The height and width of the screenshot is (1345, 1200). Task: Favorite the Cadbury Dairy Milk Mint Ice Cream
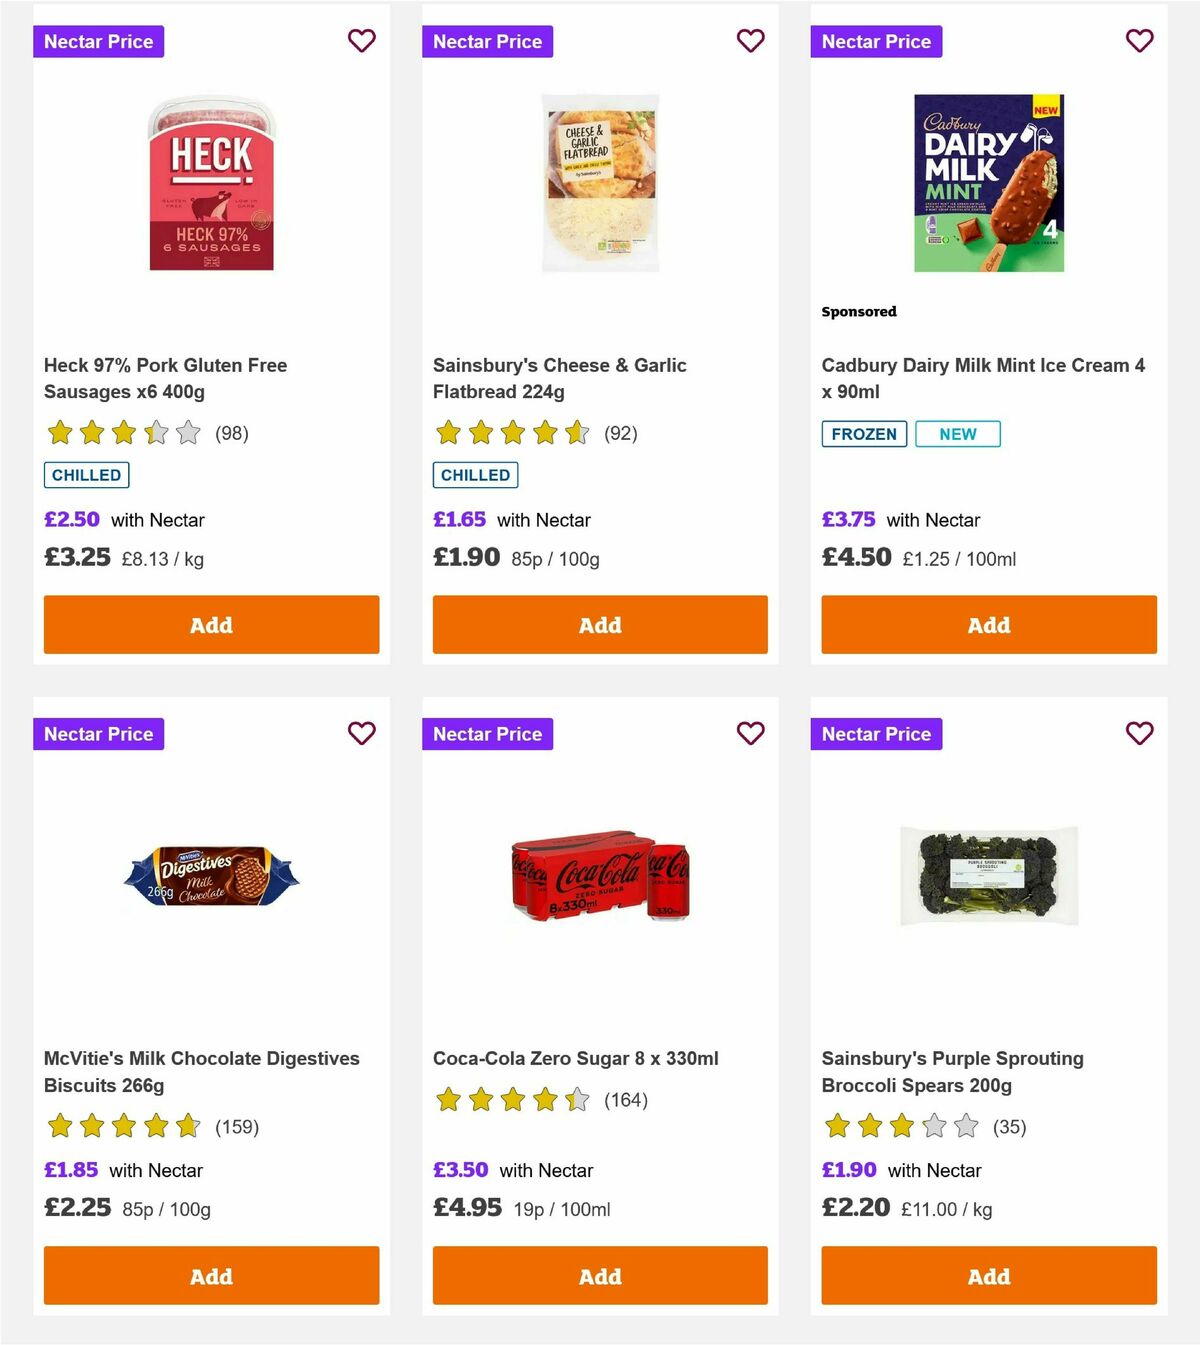(1139, 41)
